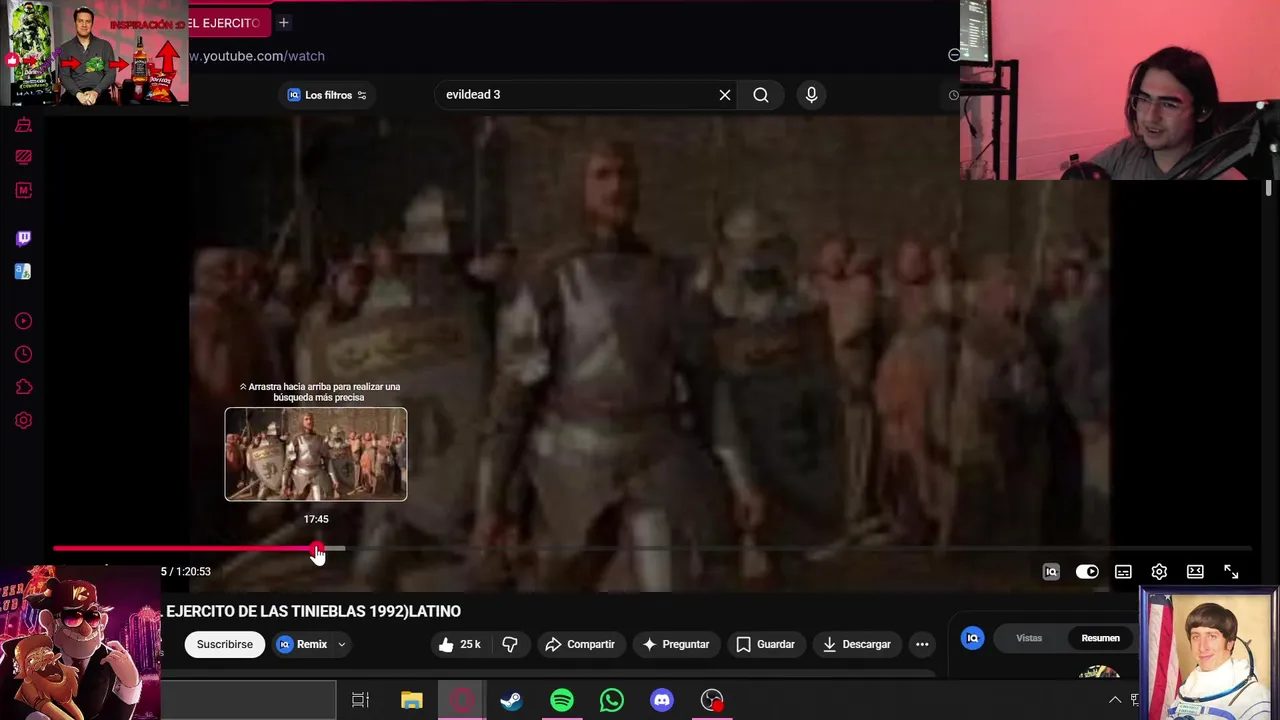The image size is (1280, 720).
Task: Enter fullscreen video mode
Action: pos(1231,572)
